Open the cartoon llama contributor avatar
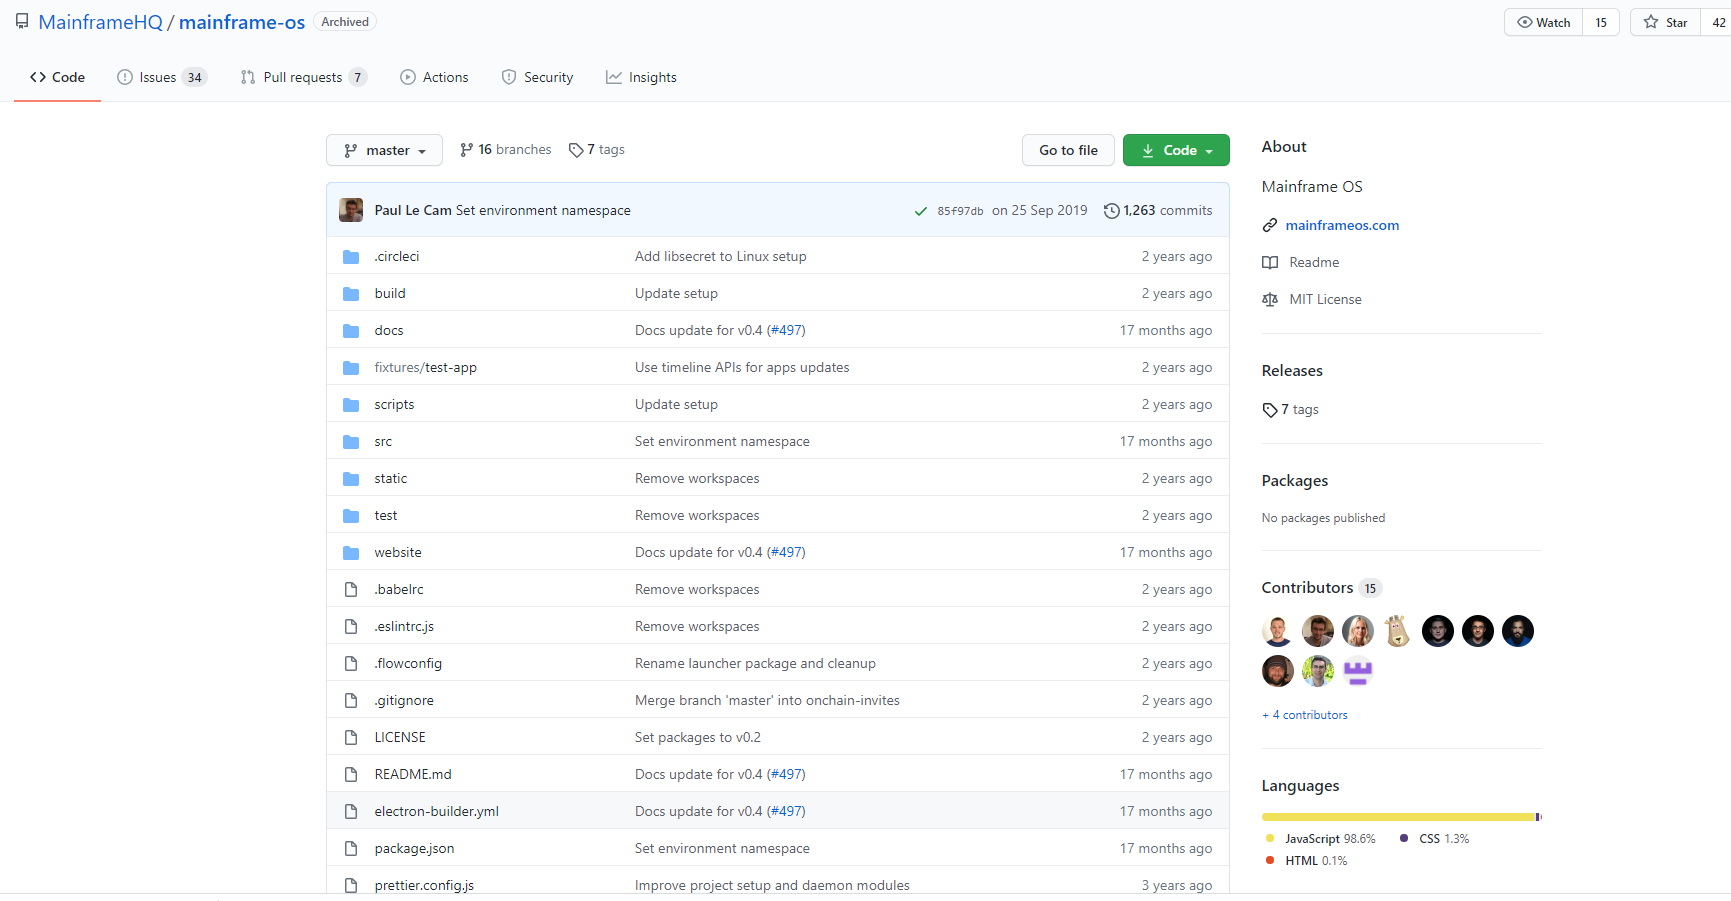This screenshot has height=901, width=1731. tap(1398, 631)
